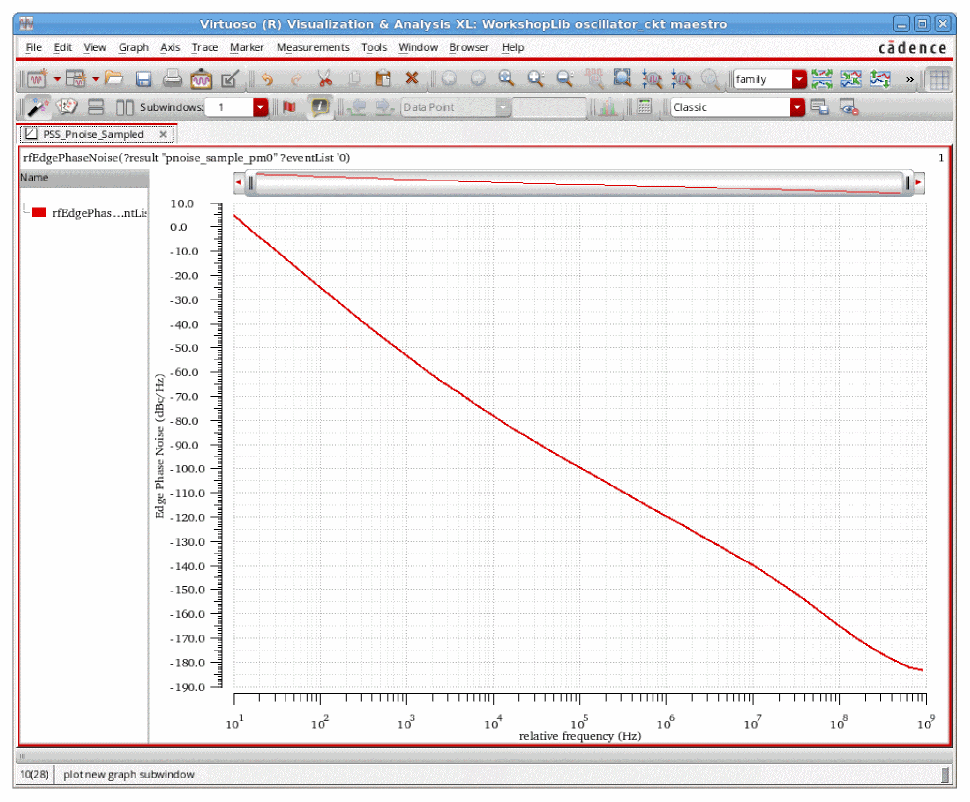The width and height of the screenshot is (970, 802).
Task: Open the Calculator icon
Action: (645, 108)
